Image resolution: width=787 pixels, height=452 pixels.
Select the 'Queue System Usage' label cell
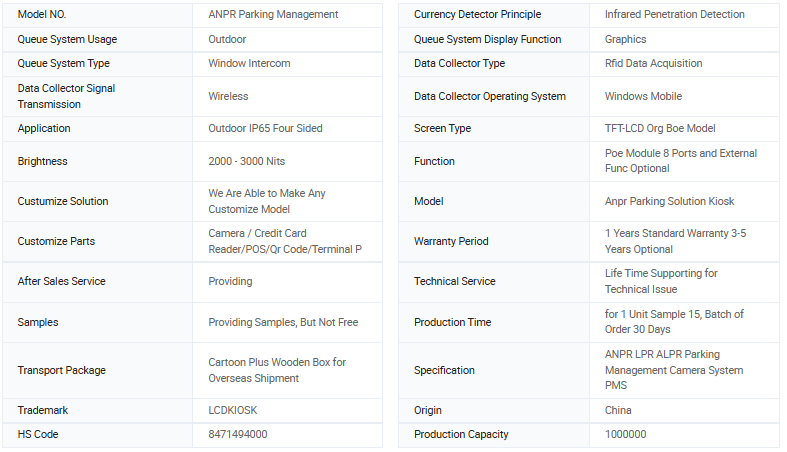(97, 39)
